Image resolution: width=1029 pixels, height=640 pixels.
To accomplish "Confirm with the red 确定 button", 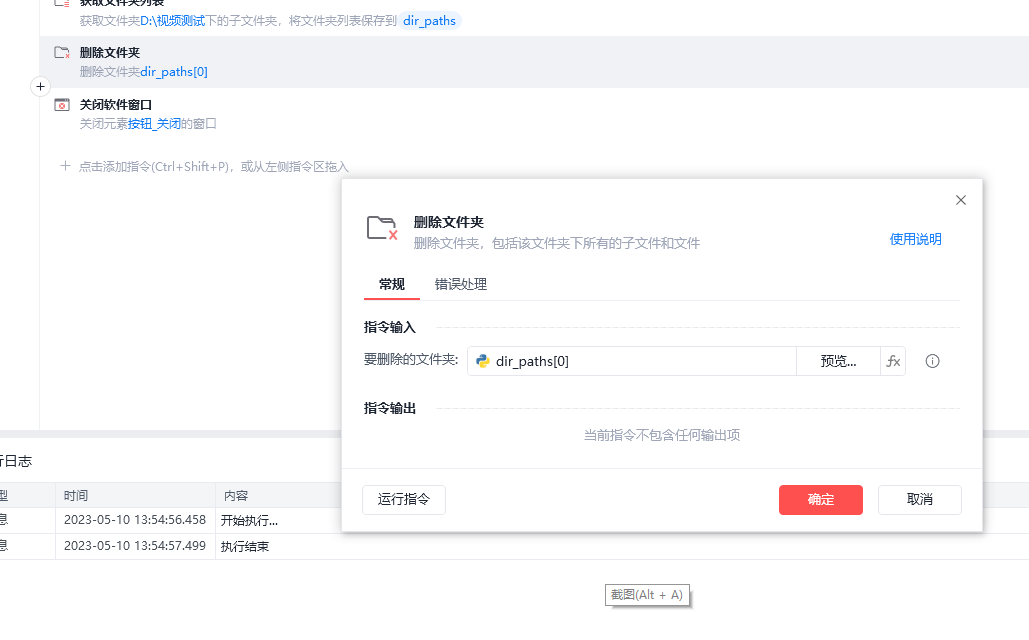I will click(x=820, y=500).
